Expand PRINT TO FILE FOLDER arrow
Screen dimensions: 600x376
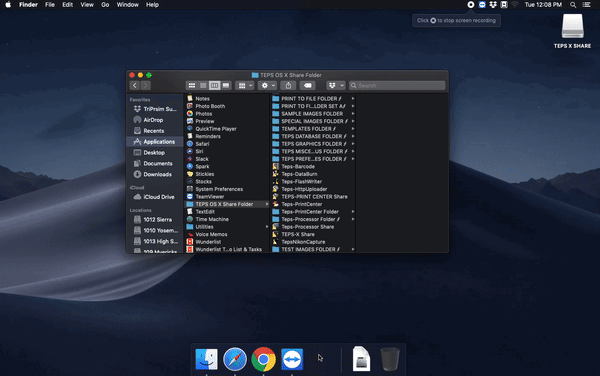click(353, 99)
